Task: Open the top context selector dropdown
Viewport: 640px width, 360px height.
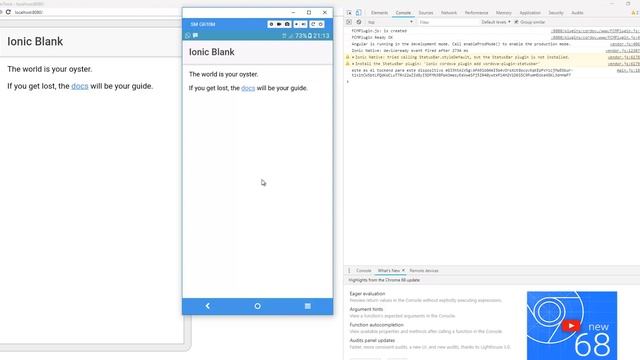Action: (390, 22)
